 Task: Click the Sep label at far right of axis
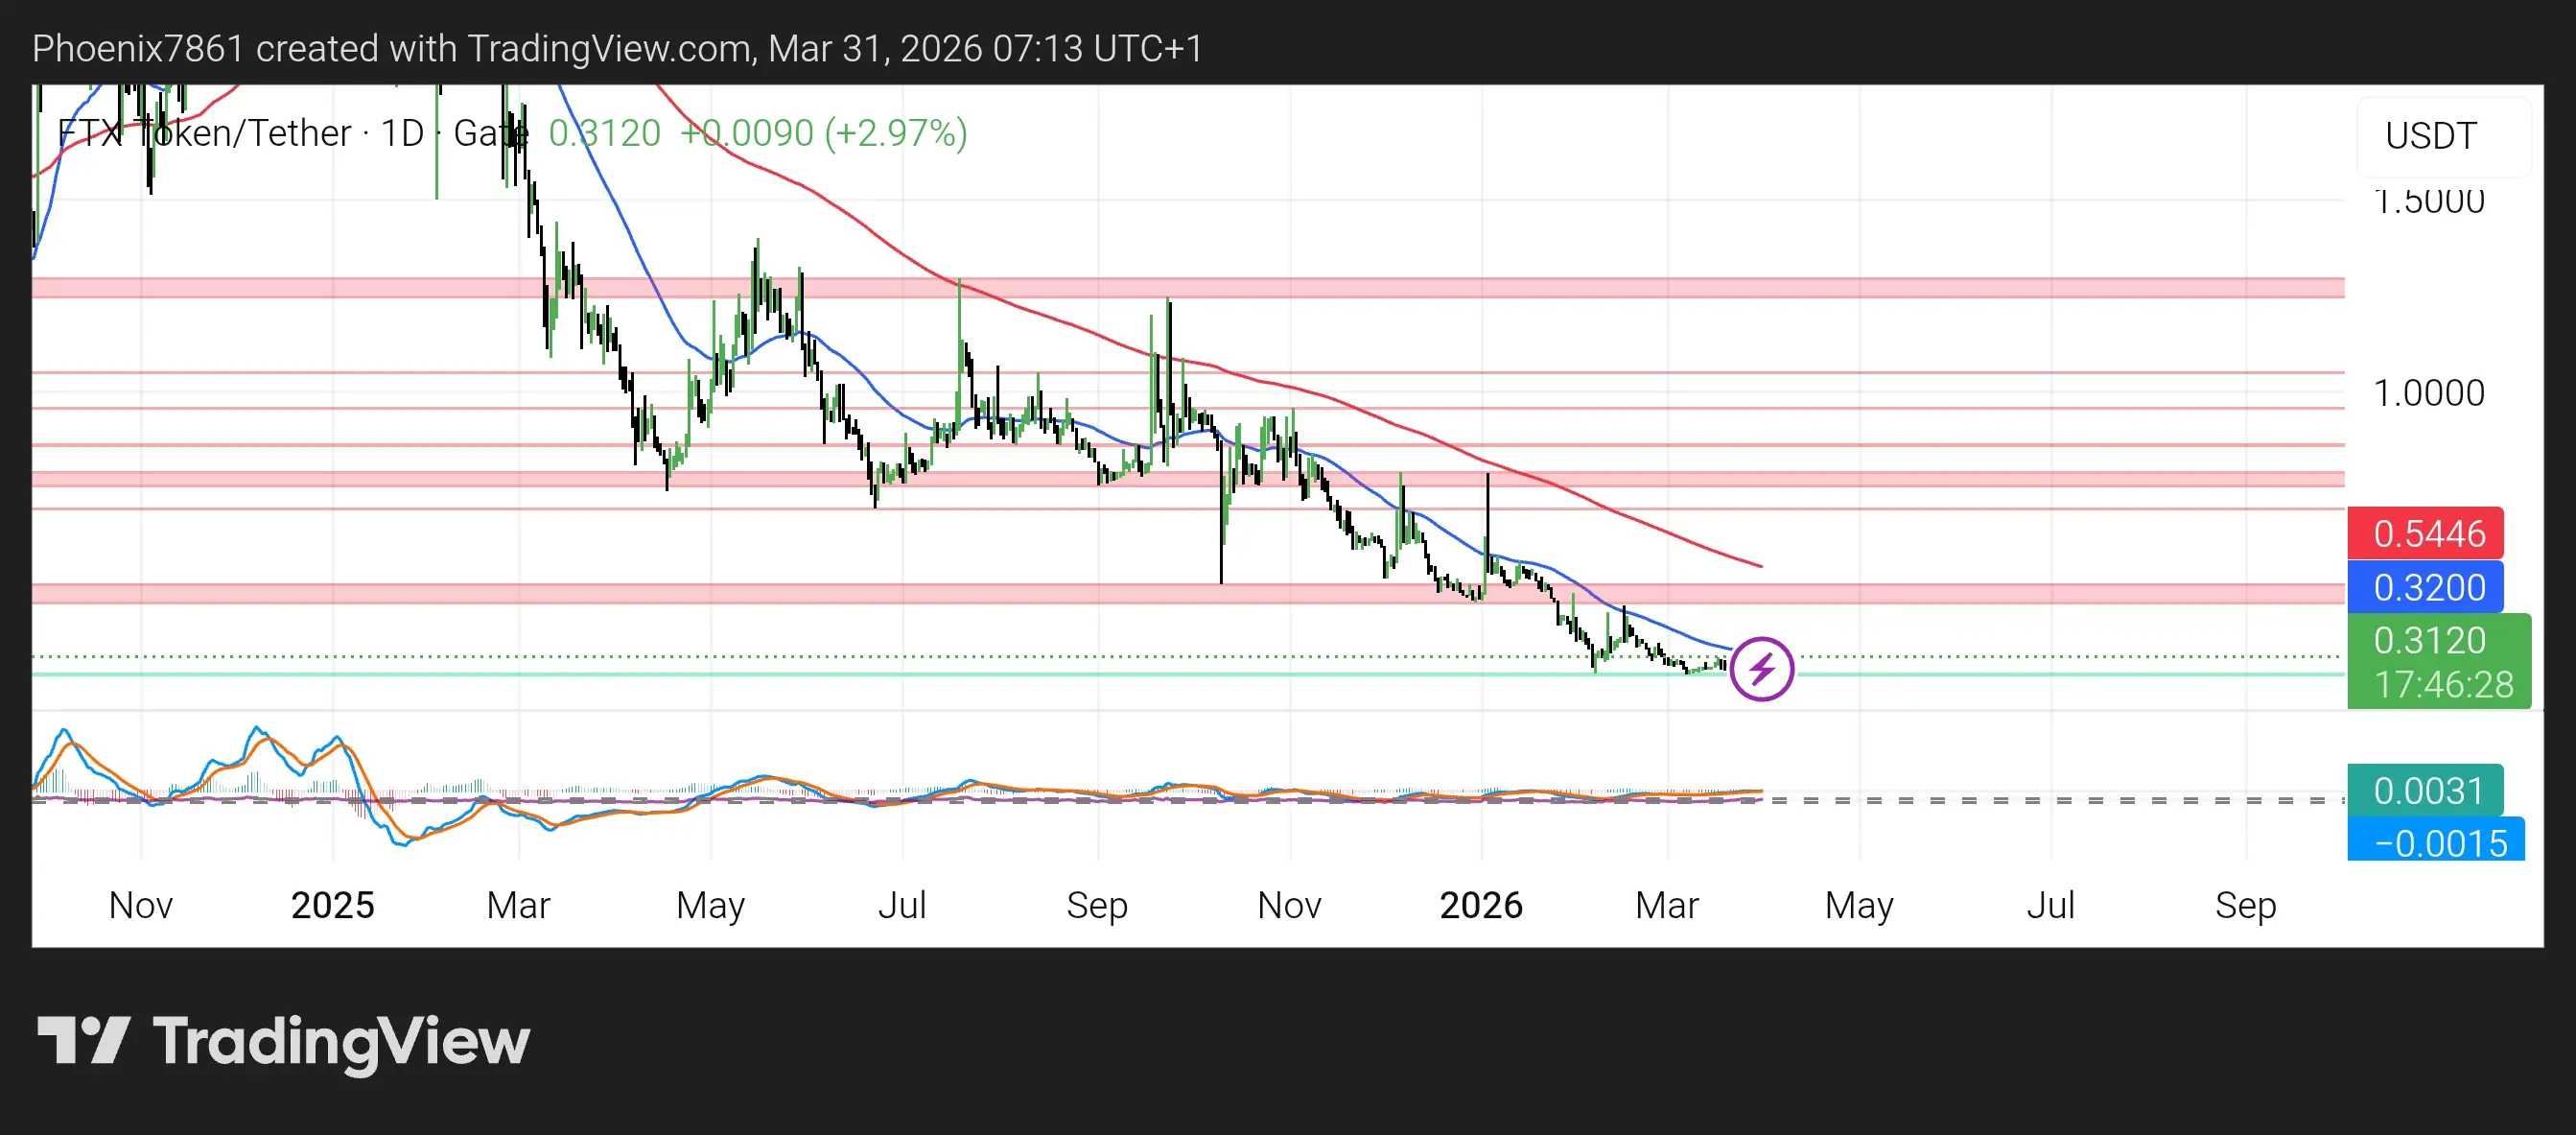click(x=2245, y=905)
